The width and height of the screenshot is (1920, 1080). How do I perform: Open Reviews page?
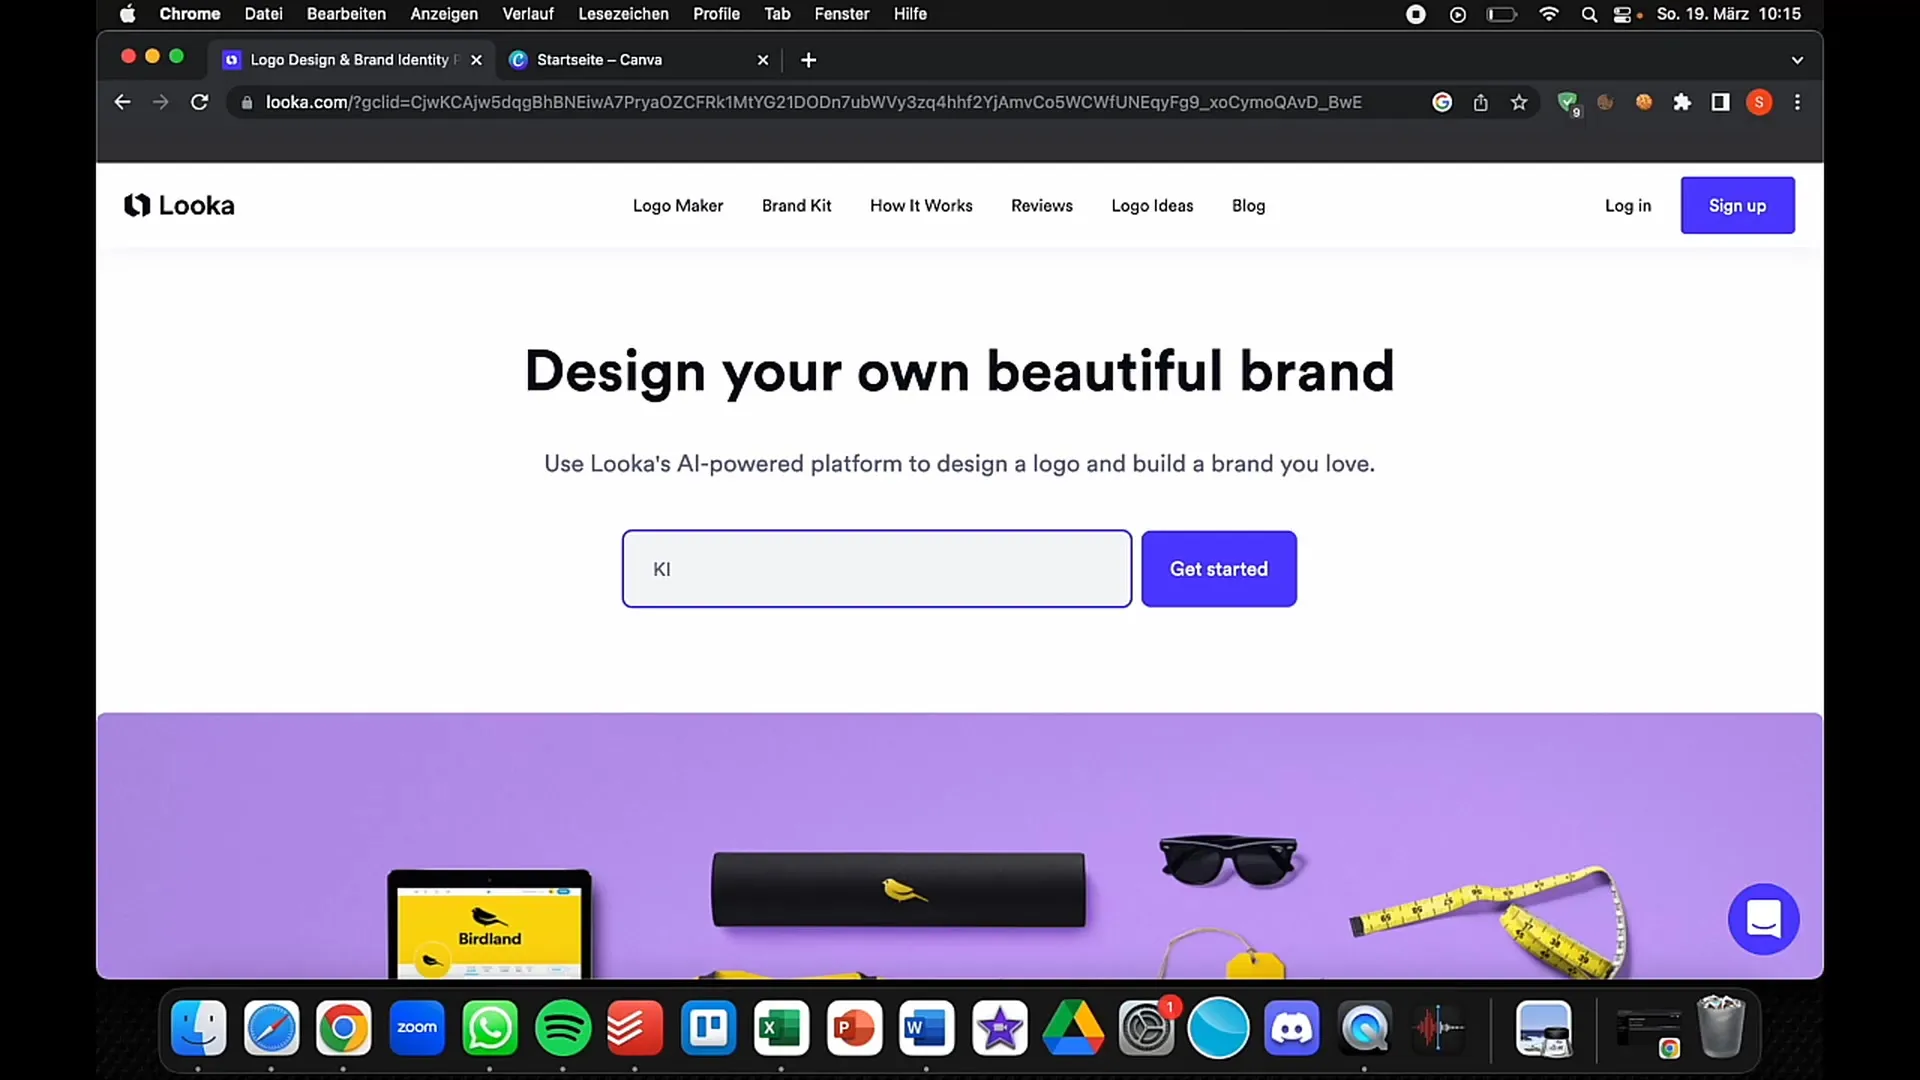pos(1041,205)
